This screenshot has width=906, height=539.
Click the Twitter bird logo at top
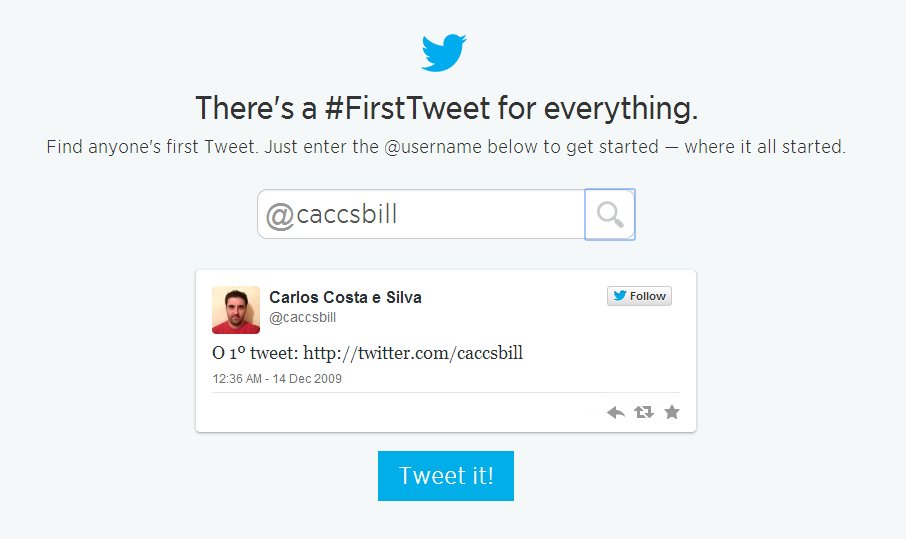click(x=444, y=53)
